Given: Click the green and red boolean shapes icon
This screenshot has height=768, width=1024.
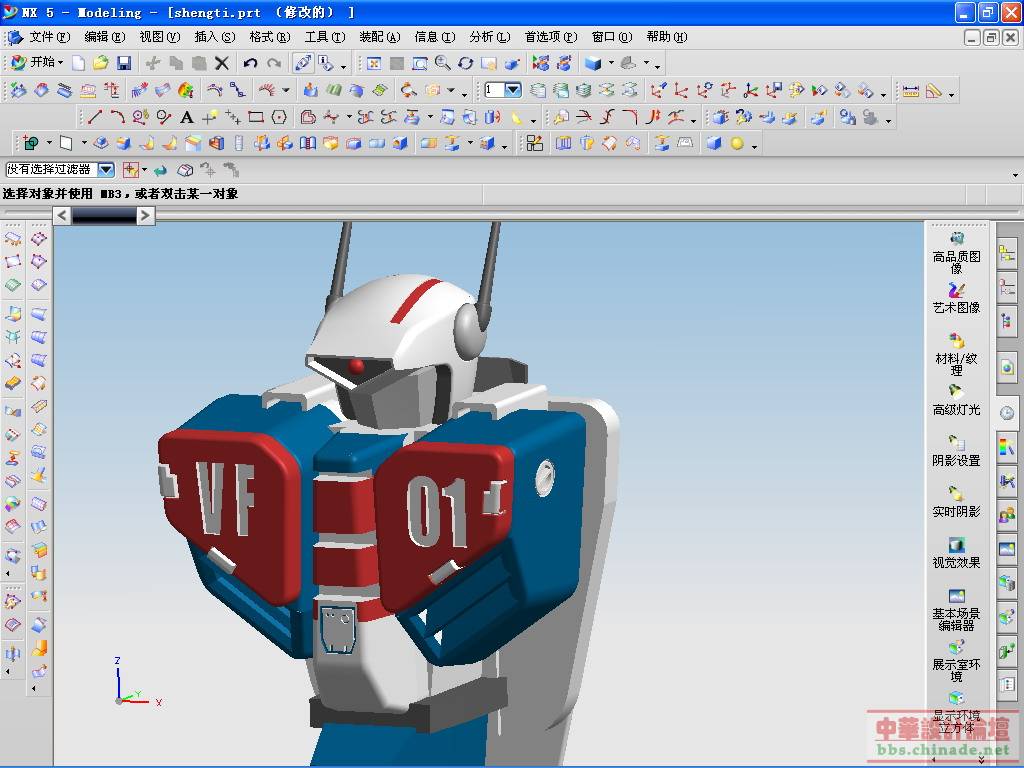Looking at the screenshot, I should 30,143.
